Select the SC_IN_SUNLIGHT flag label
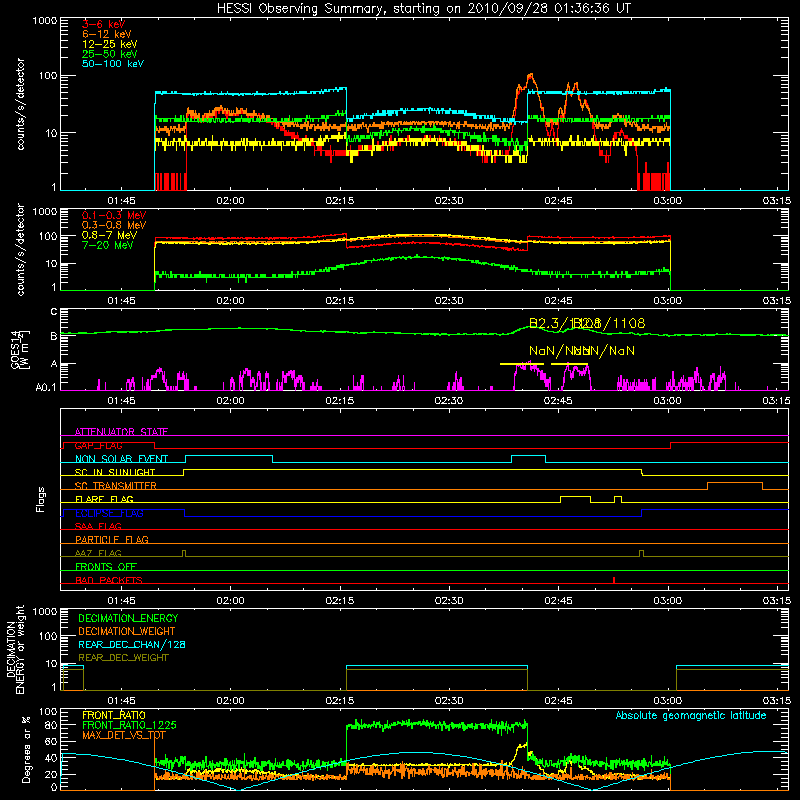Viewport: 800px width, 800px height. (x=115, y=472)
